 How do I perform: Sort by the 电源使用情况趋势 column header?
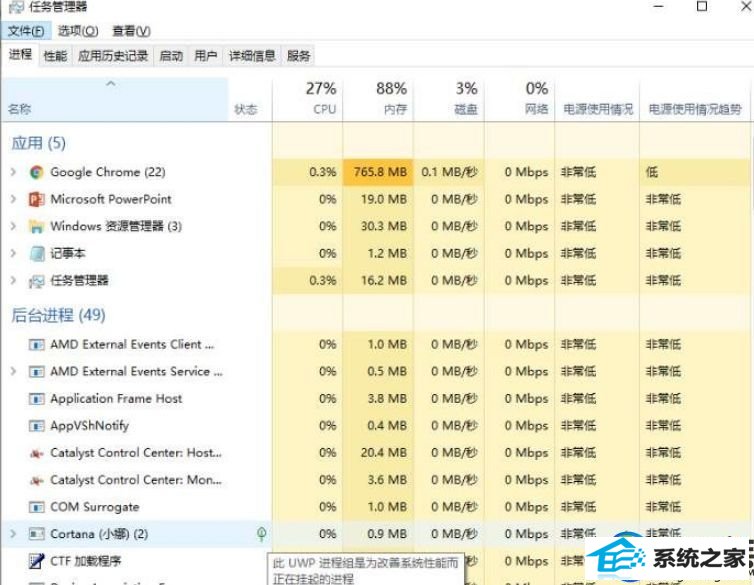click(x=695, y=99)
